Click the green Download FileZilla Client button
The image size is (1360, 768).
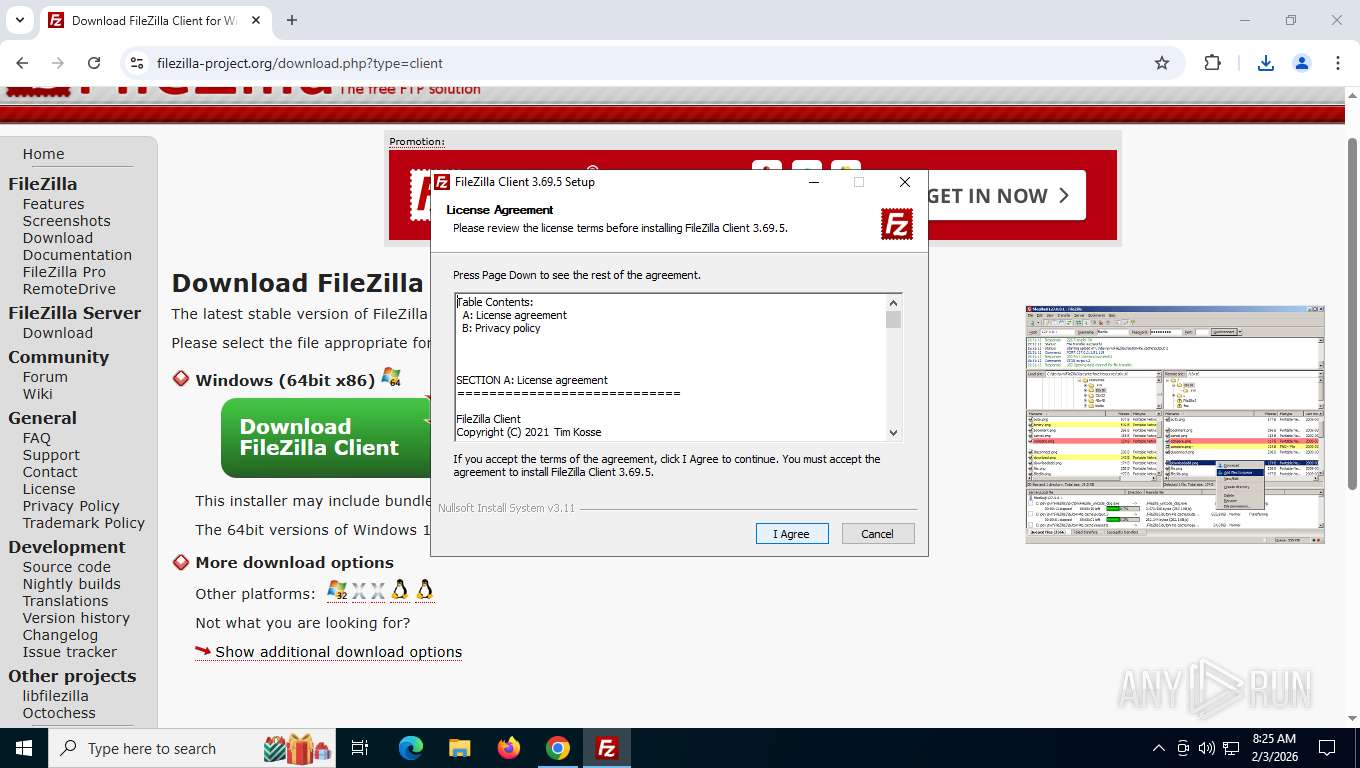pyautogui.click(x=326, y=437)
